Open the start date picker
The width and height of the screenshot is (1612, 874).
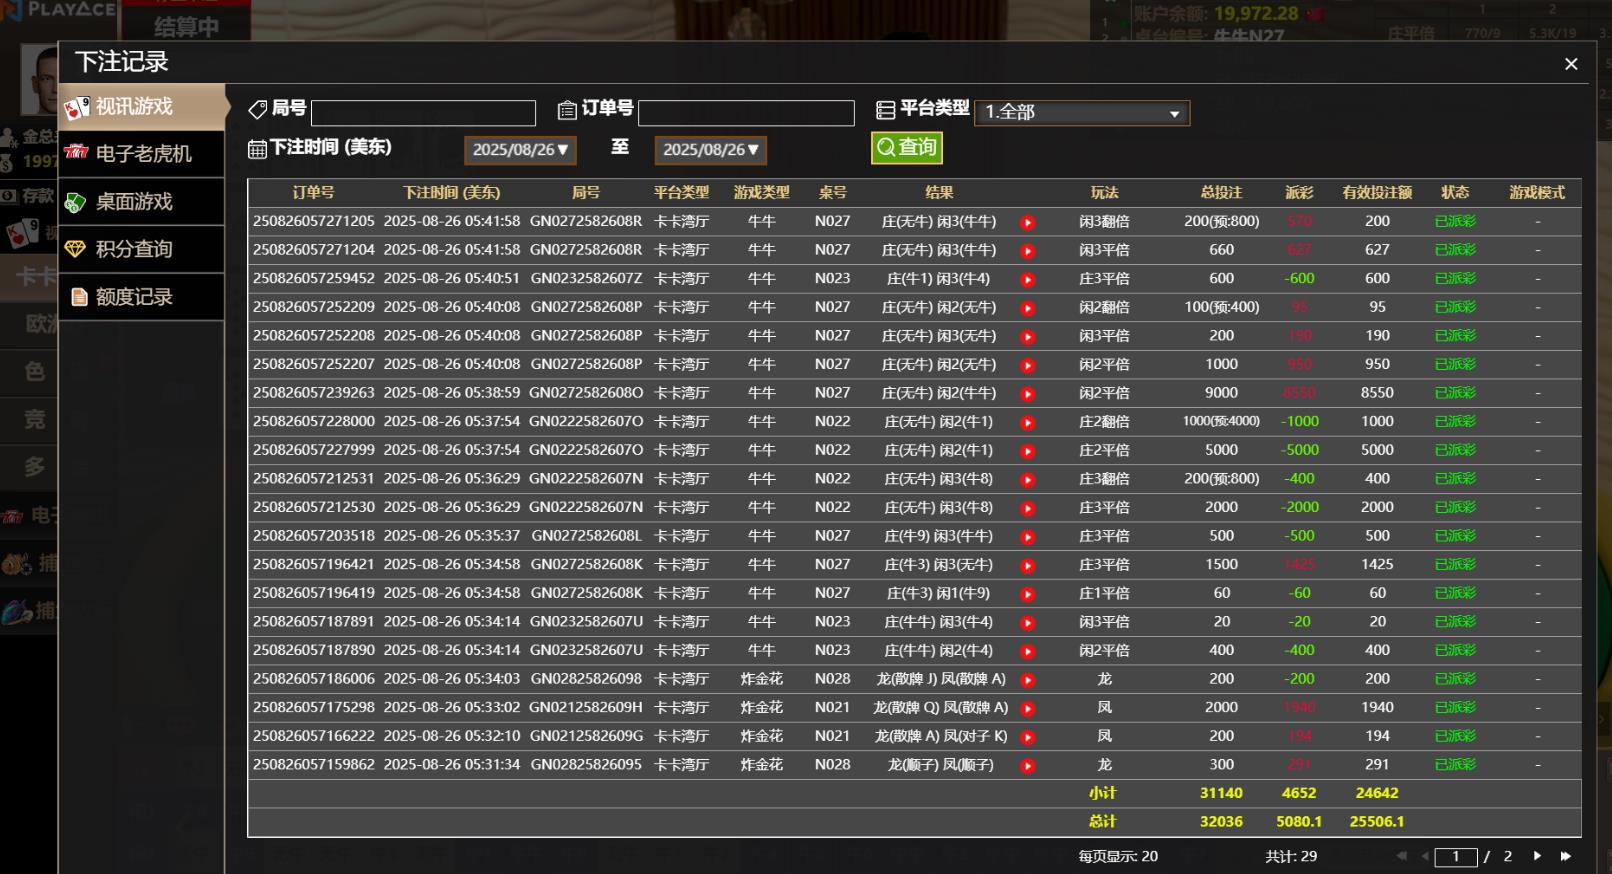(x=520, y=150)
